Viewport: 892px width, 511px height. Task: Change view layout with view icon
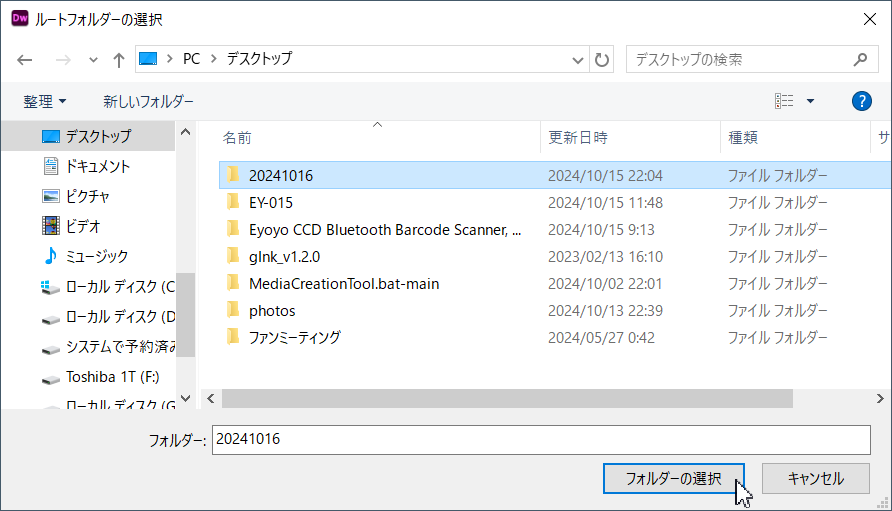coord(784,101)
